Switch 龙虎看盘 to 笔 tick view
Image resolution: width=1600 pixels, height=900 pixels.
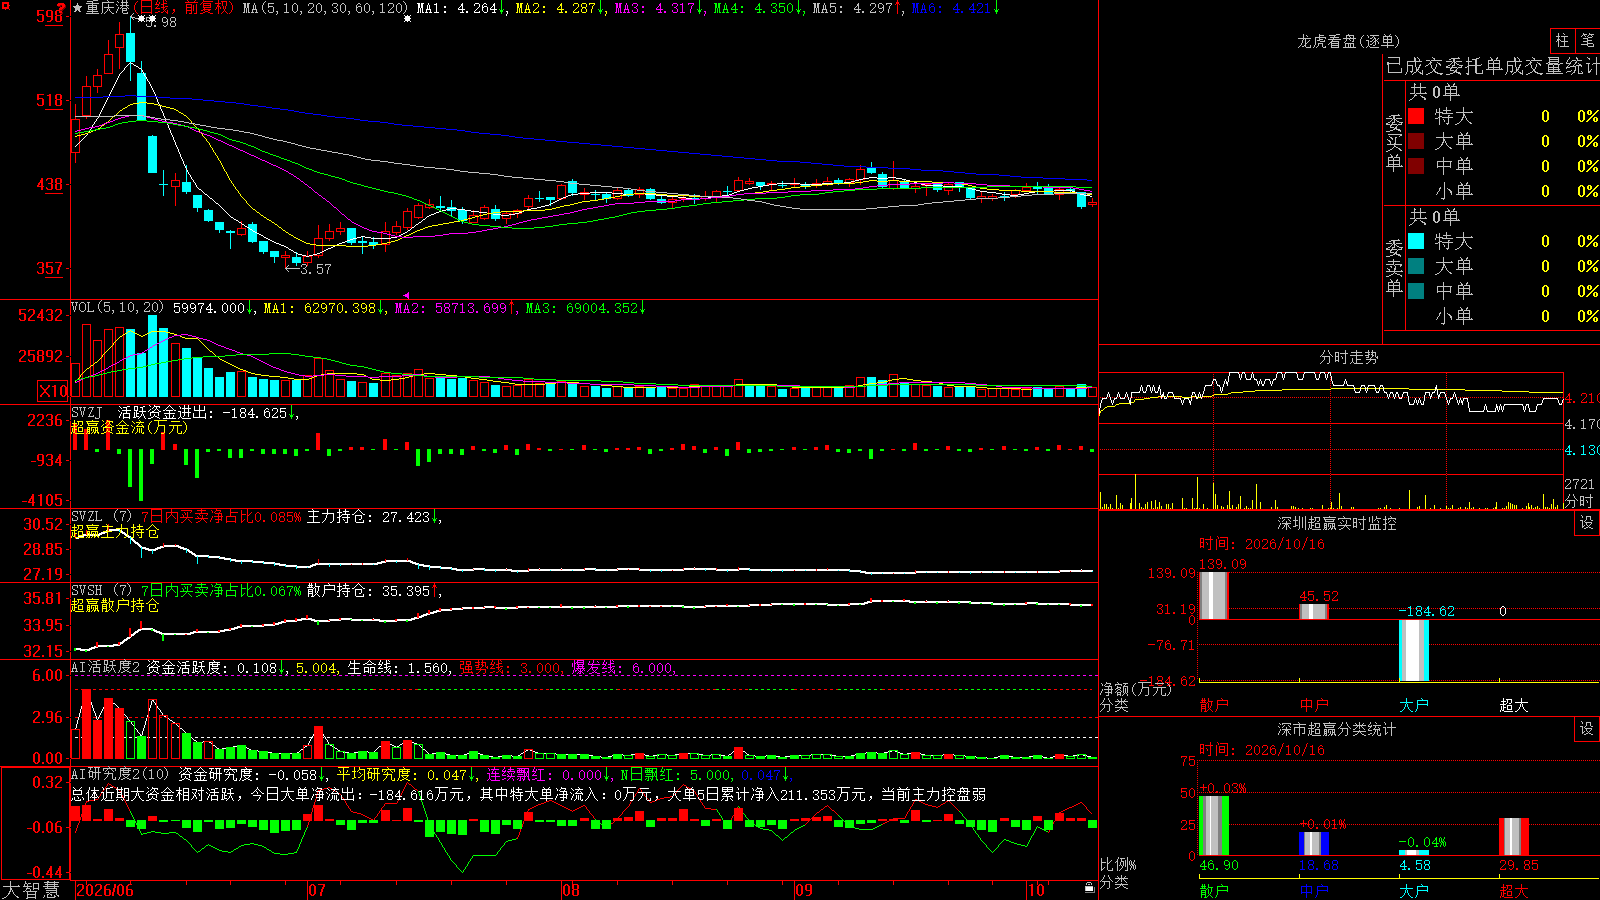pos(1587,41)
